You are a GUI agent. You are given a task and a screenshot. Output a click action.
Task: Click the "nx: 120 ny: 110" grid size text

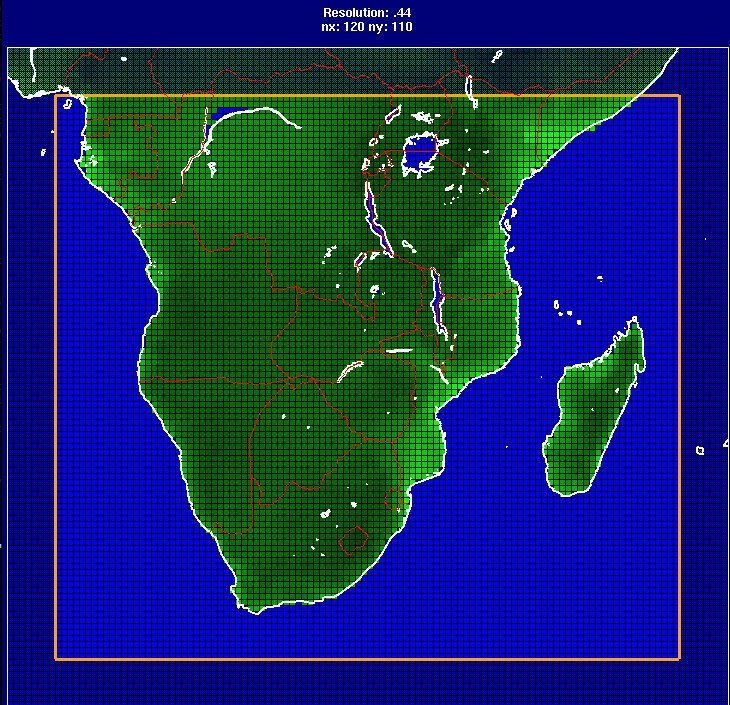(366, 27)
